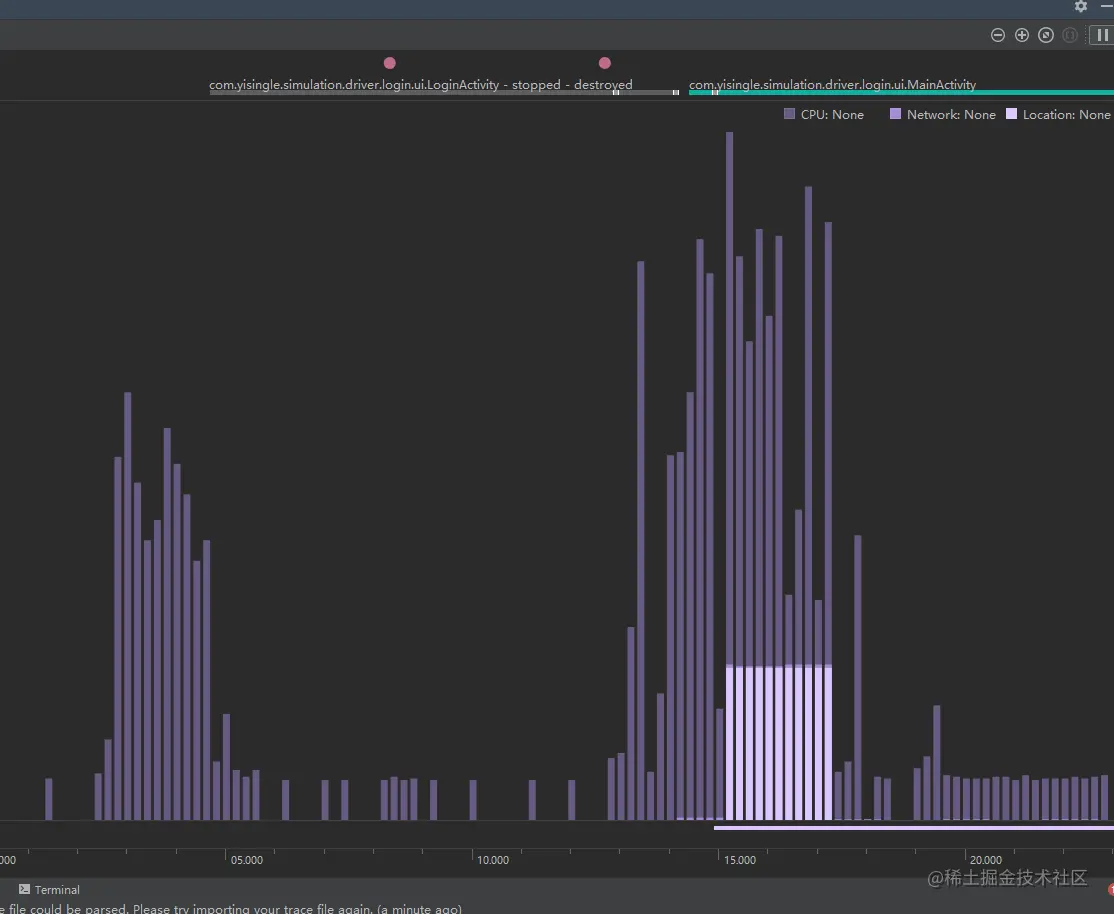Pause the live profiler session
The image size is (1114, 914).
click(1102, 35)
